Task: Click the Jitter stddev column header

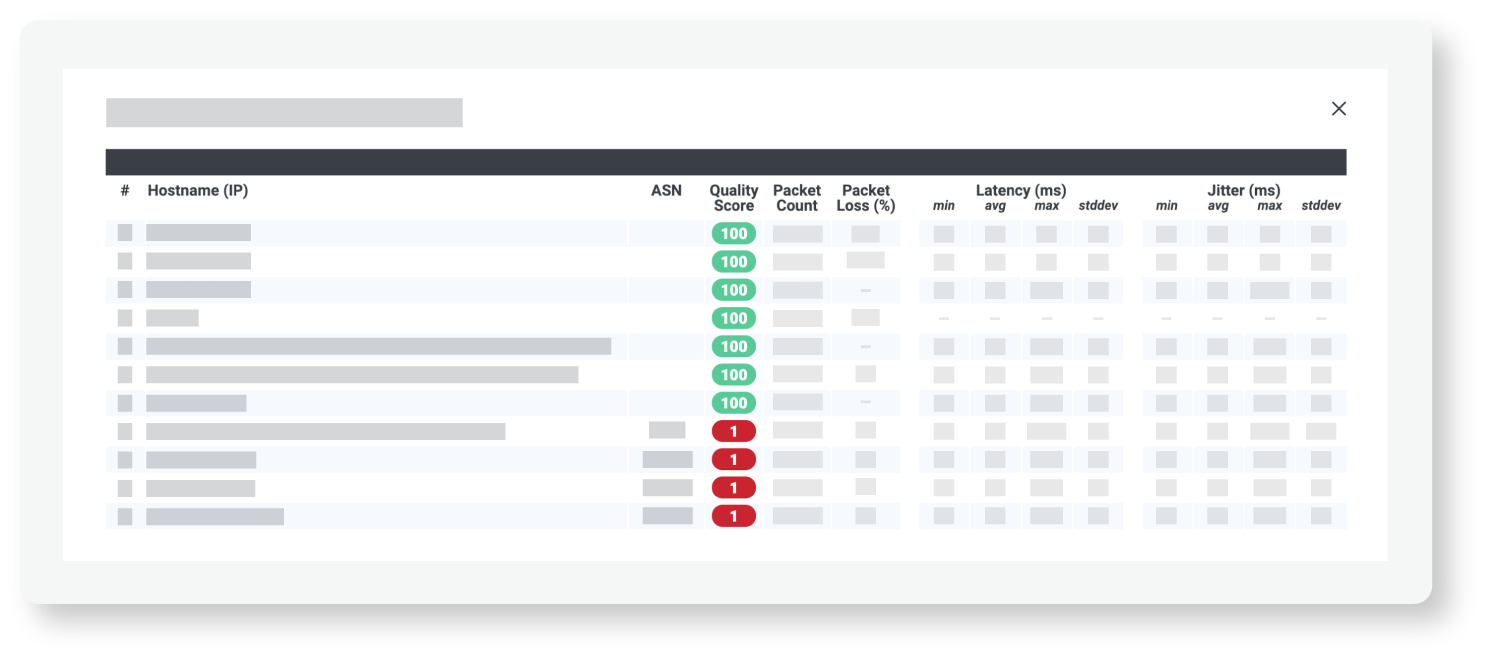Action: tap(1322, 205)
